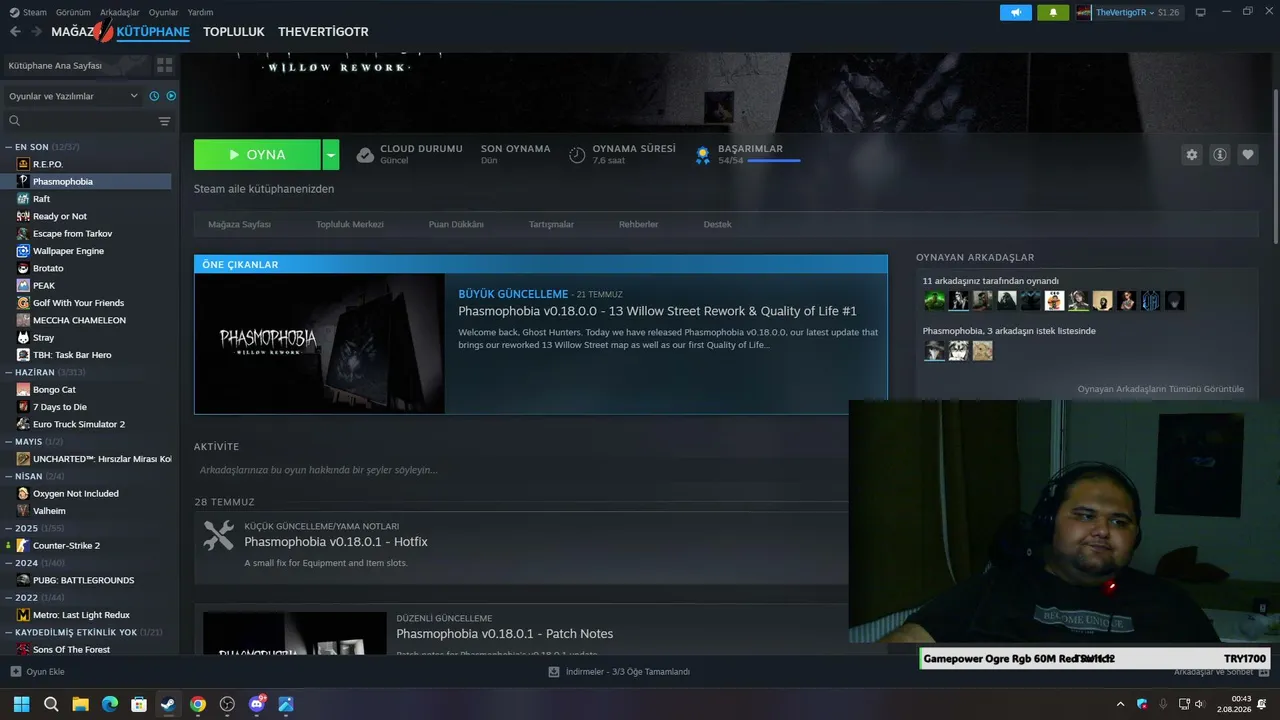This screenshot has height=720, width=1280.
Task: Click the library search magnifier icon
Action: tap(15, 121)
